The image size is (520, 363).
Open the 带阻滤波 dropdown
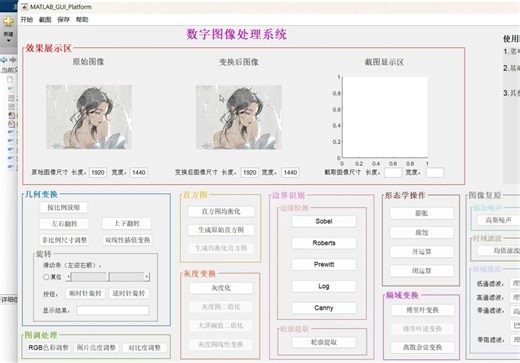tap(515, 340)
